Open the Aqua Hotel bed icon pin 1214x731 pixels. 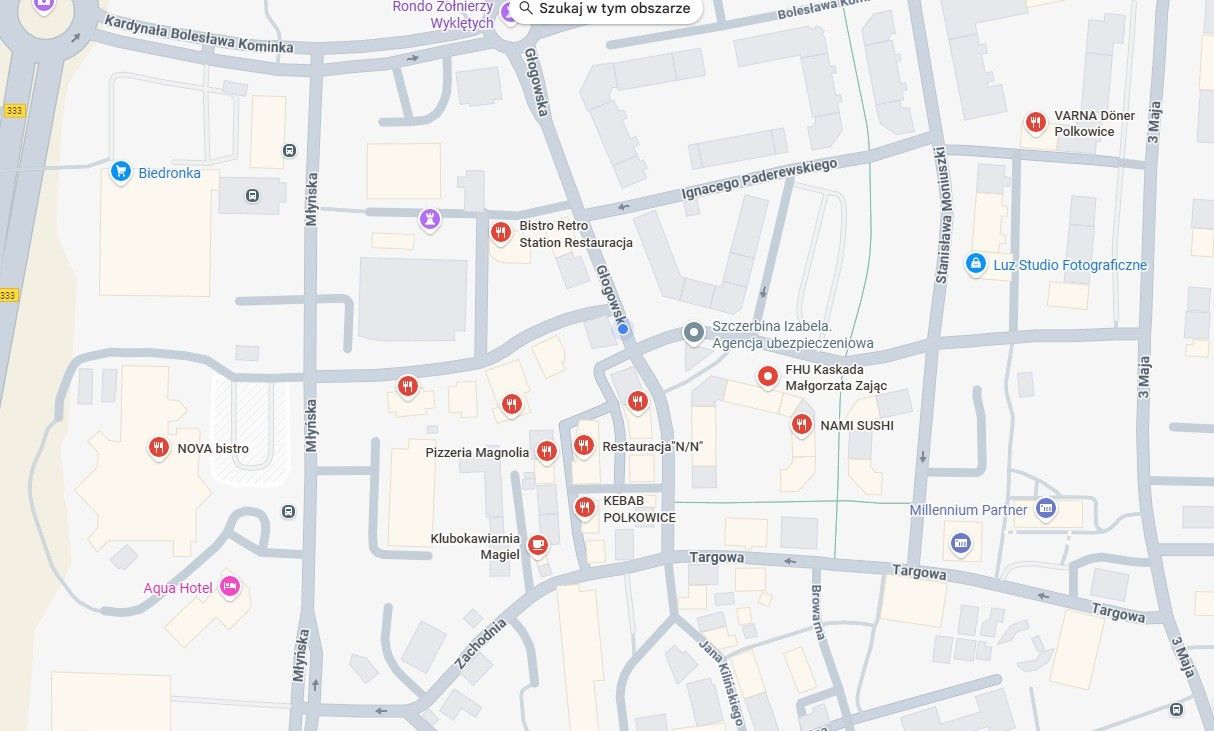click(230, 587)
